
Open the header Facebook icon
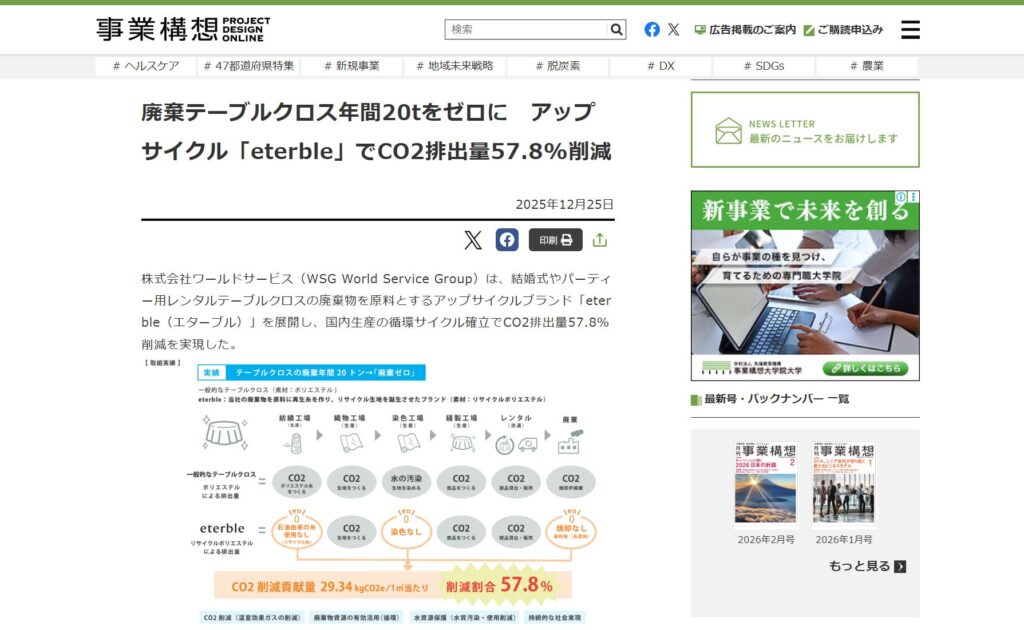(x=652, y=30)
